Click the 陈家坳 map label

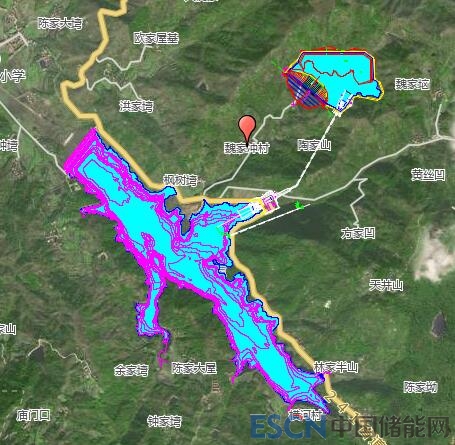tap(421, 387)
